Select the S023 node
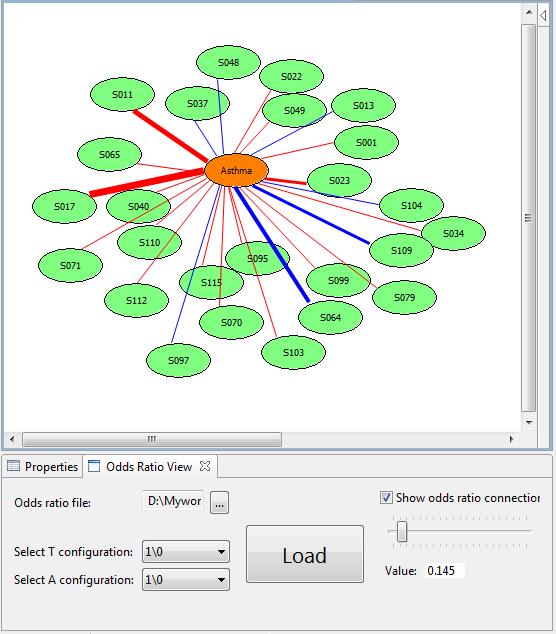 pyautogui.click(x=339, y=180)
